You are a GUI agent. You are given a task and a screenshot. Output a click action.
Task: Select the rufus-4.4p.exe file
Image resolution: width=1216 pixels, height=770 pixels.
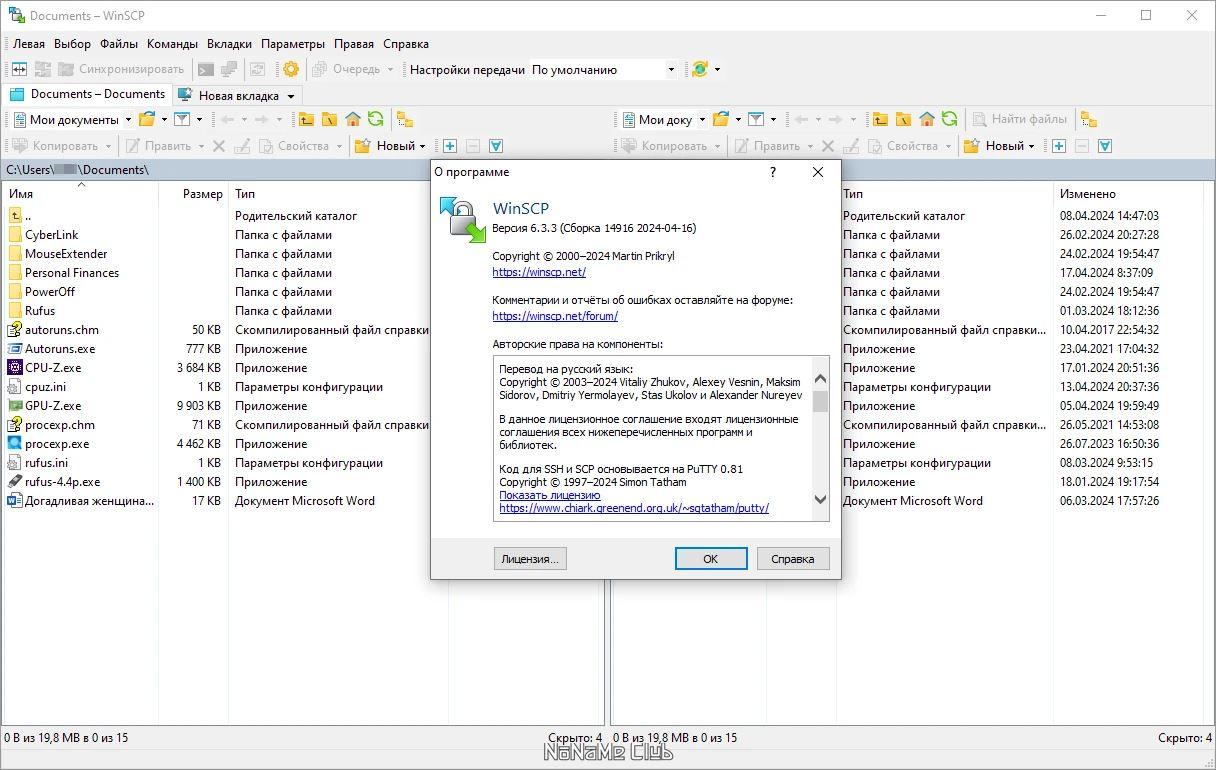[63, 482]
